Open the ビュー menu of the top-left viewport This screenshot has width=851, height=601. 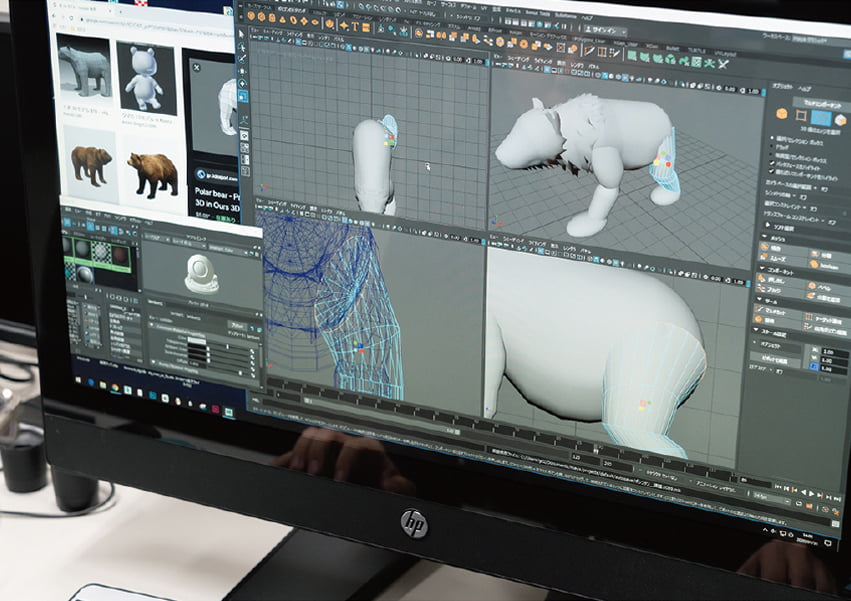[253, 30]
